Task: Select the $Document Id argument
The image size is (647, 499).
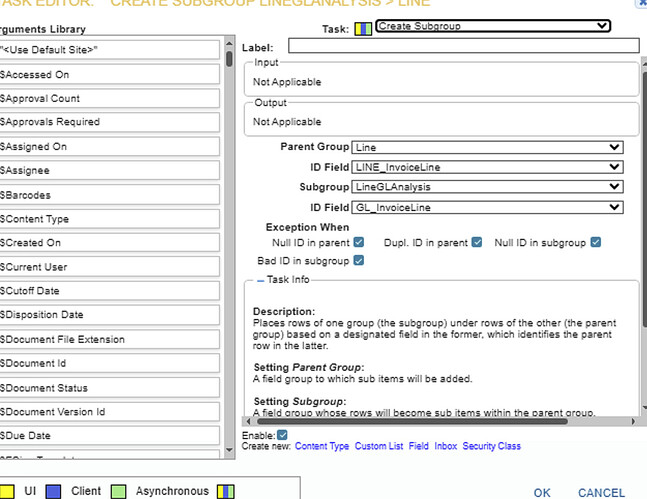Action: coord(109,363)
